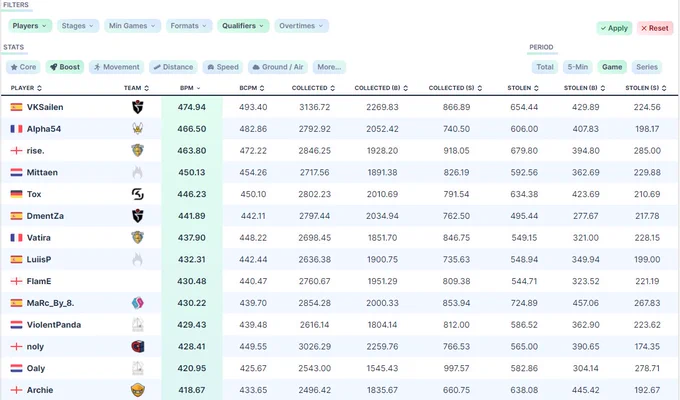Open the Stages filter dropdown
Image resolution: width=680 pixels, height=400 pixels.
pyautogui.click(x=78, y=26)
